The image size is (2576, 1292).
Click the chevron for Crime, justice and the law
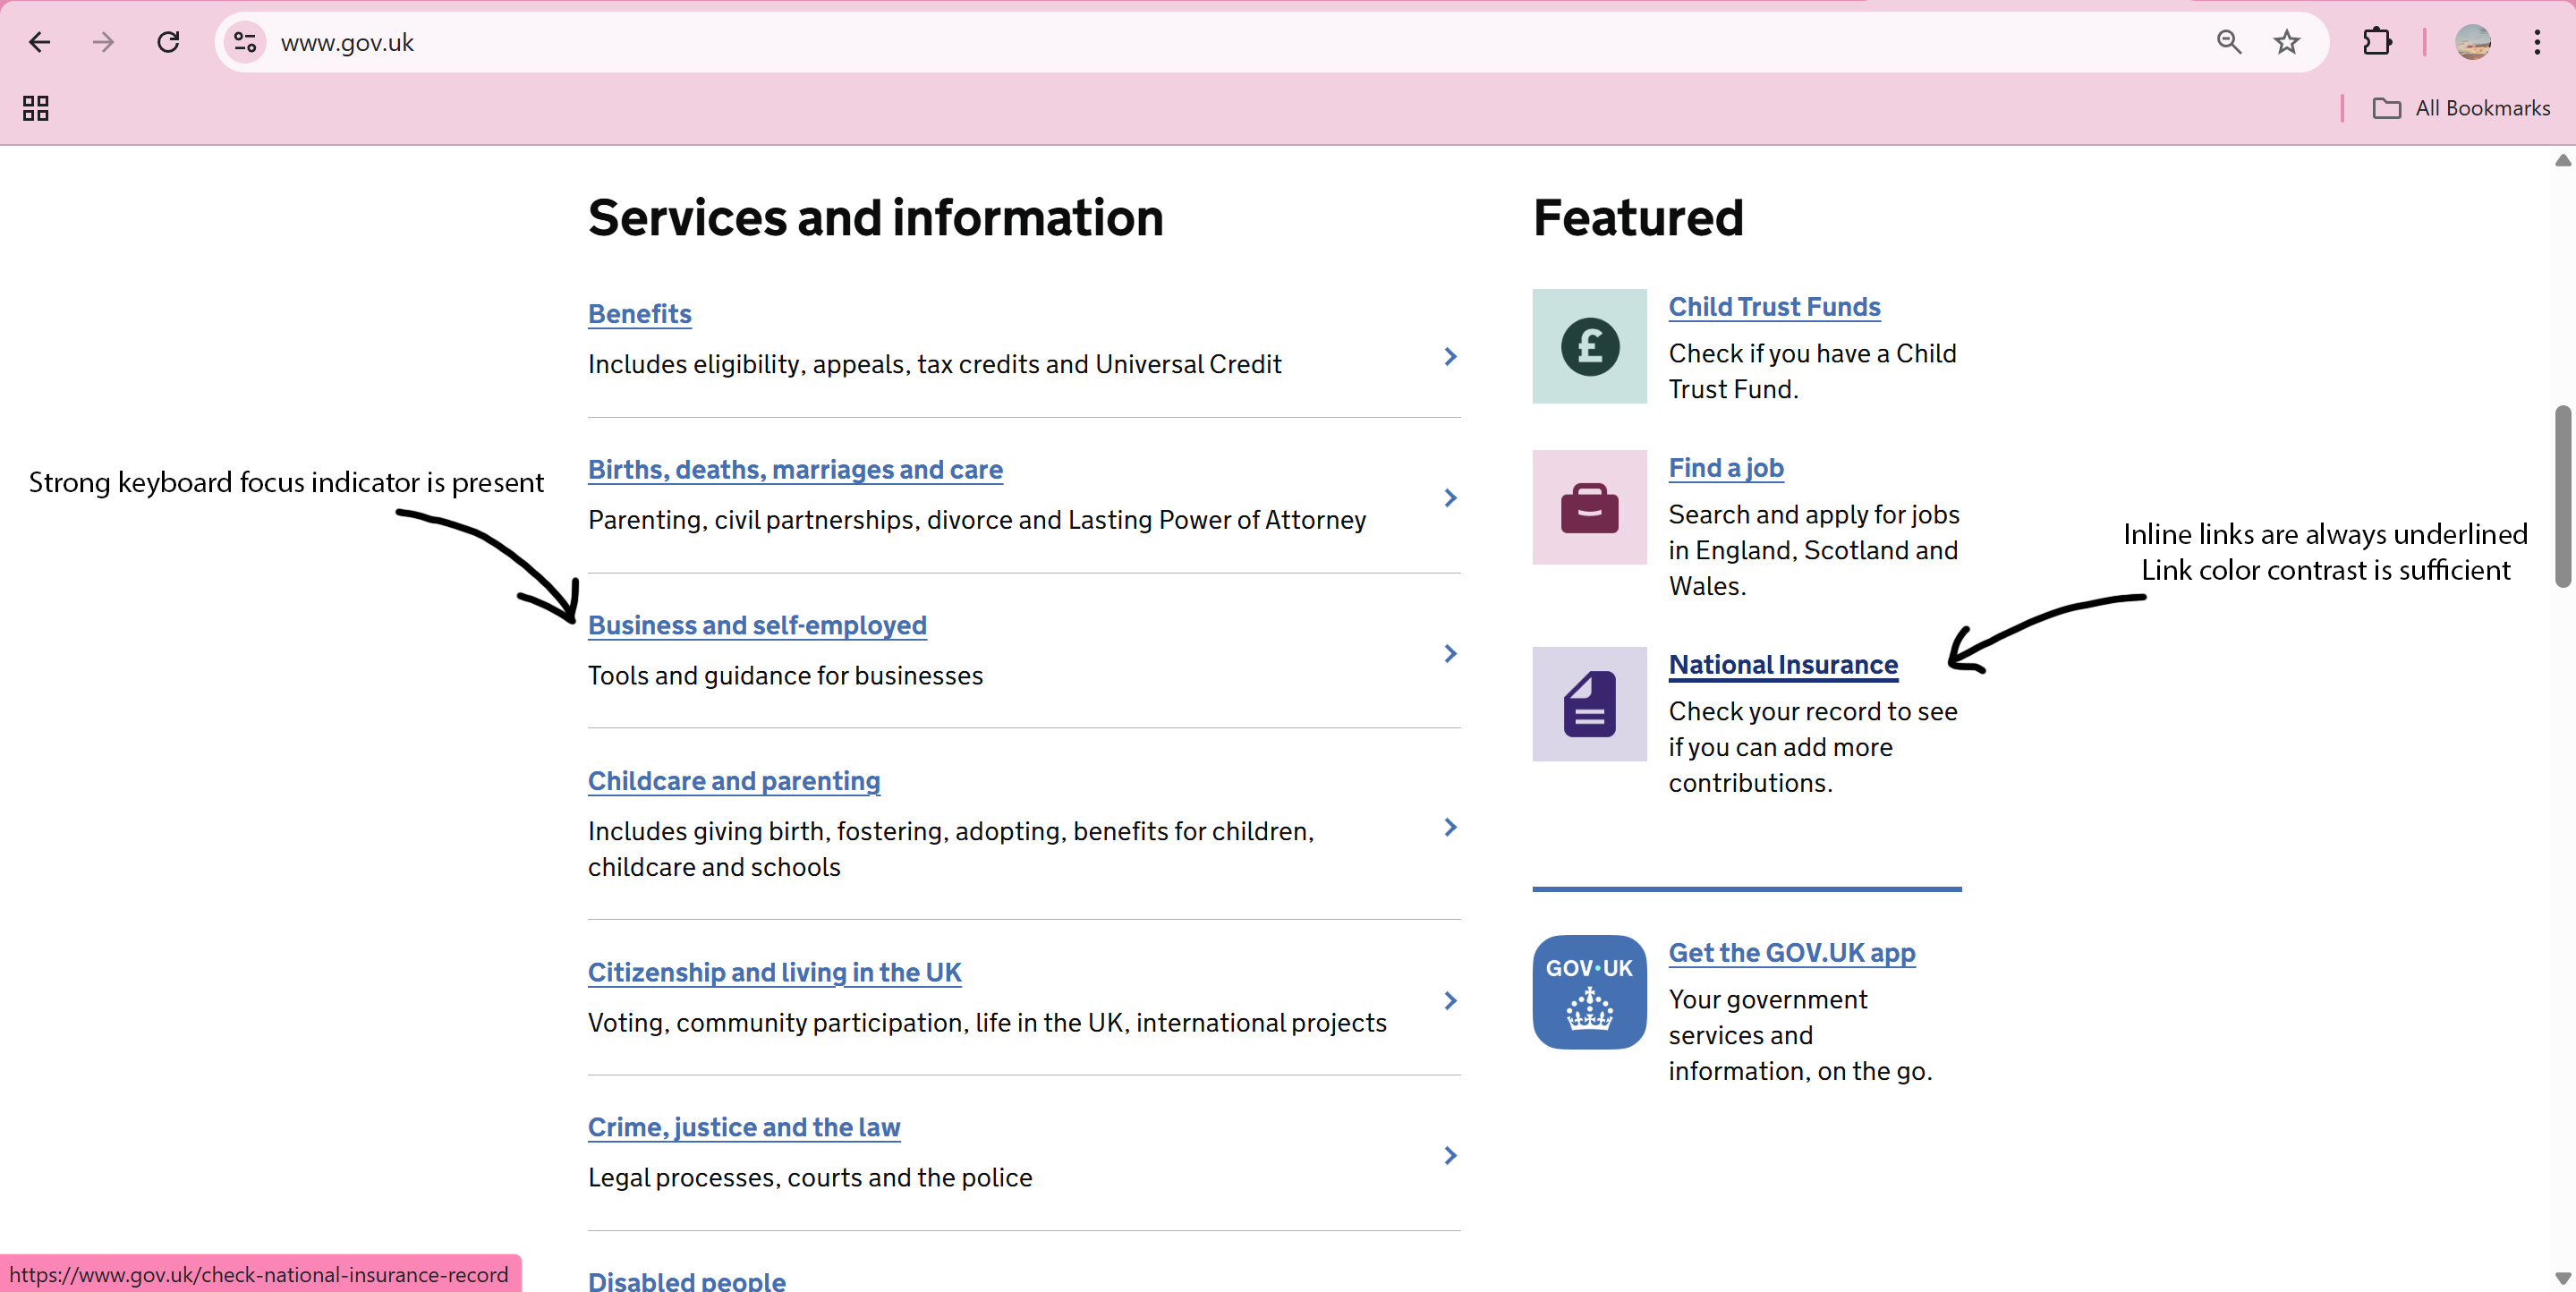point(1450,1156)
